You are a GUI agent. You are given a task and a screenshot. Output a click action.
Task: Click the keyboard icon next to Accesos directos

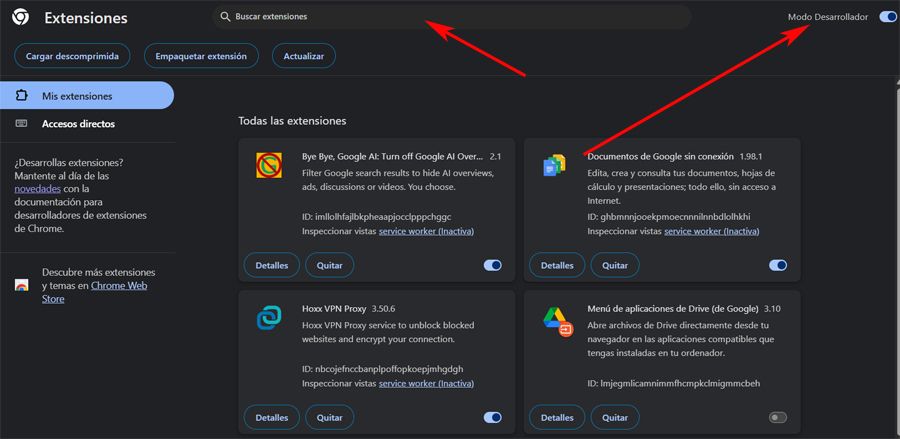point(22,124)
